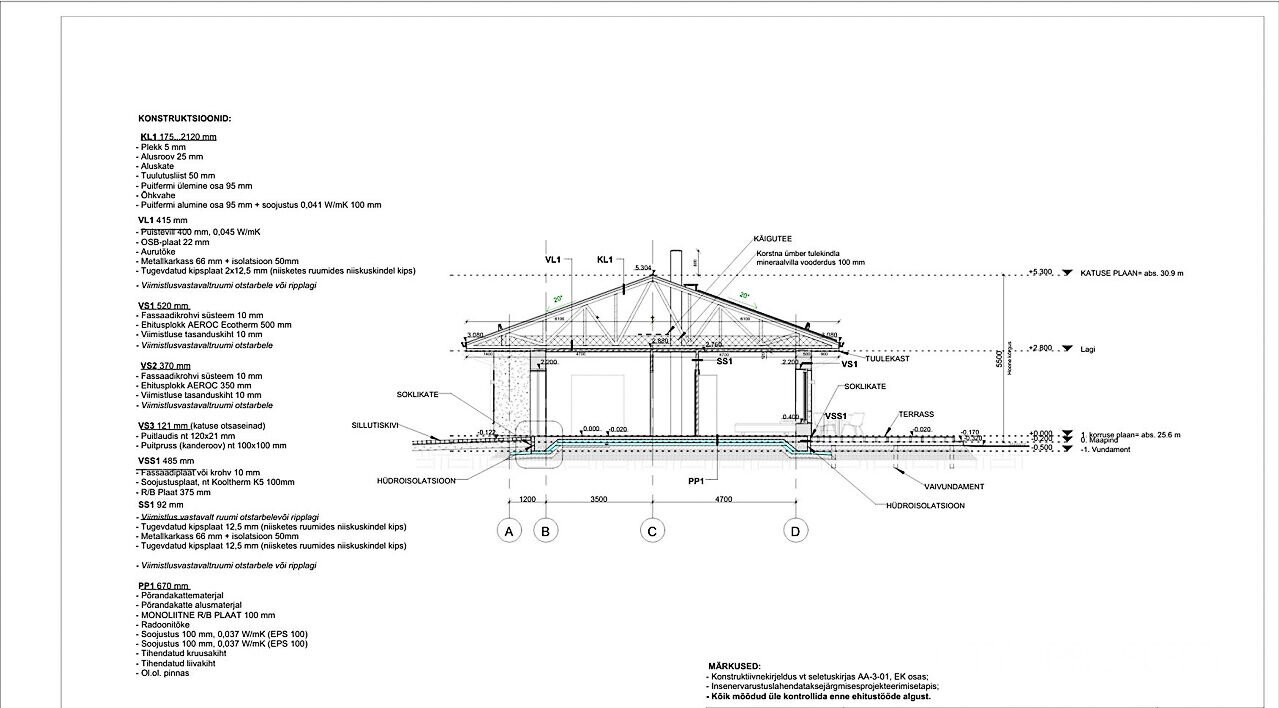Image resolution: width=1279 pixels, height=708 pixels.
Task: Select grid axis bubble C
Action: [x=653, y=531]
